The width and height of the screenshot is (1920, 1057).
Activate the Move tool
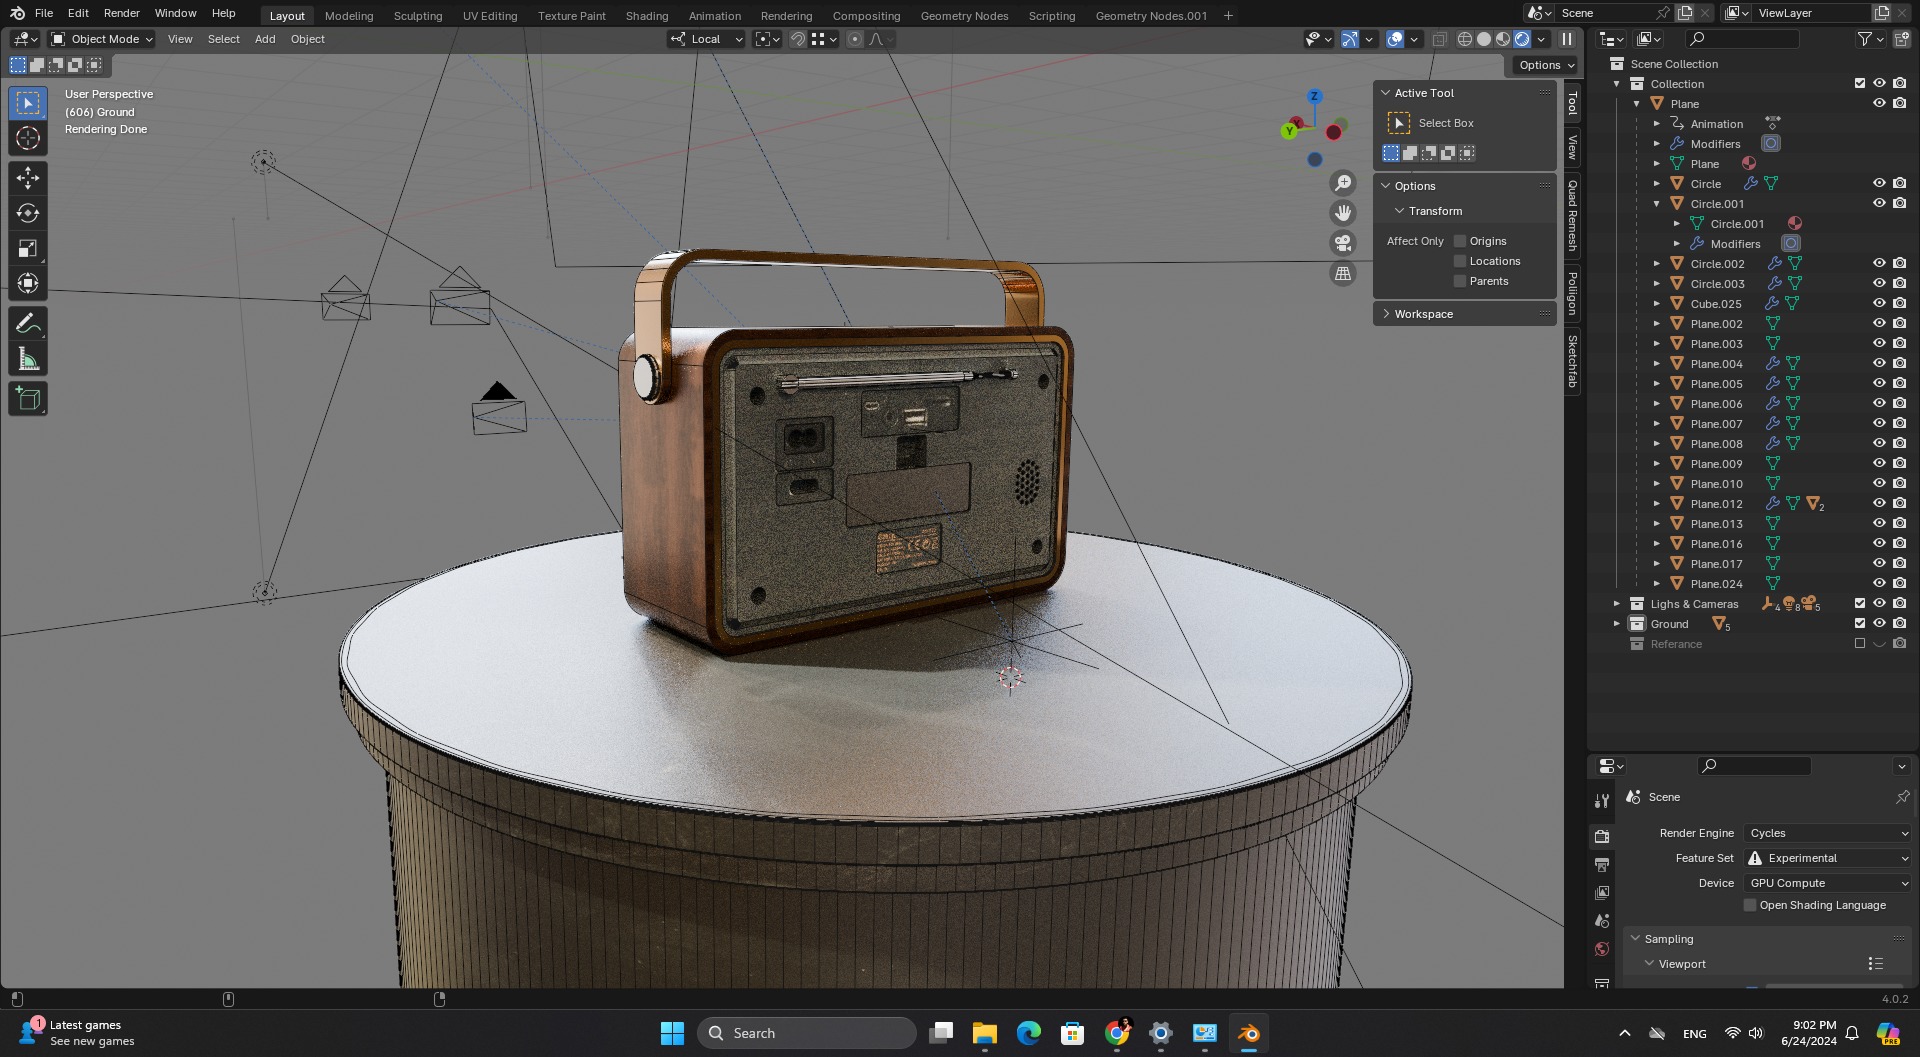(x=28, y=178)
